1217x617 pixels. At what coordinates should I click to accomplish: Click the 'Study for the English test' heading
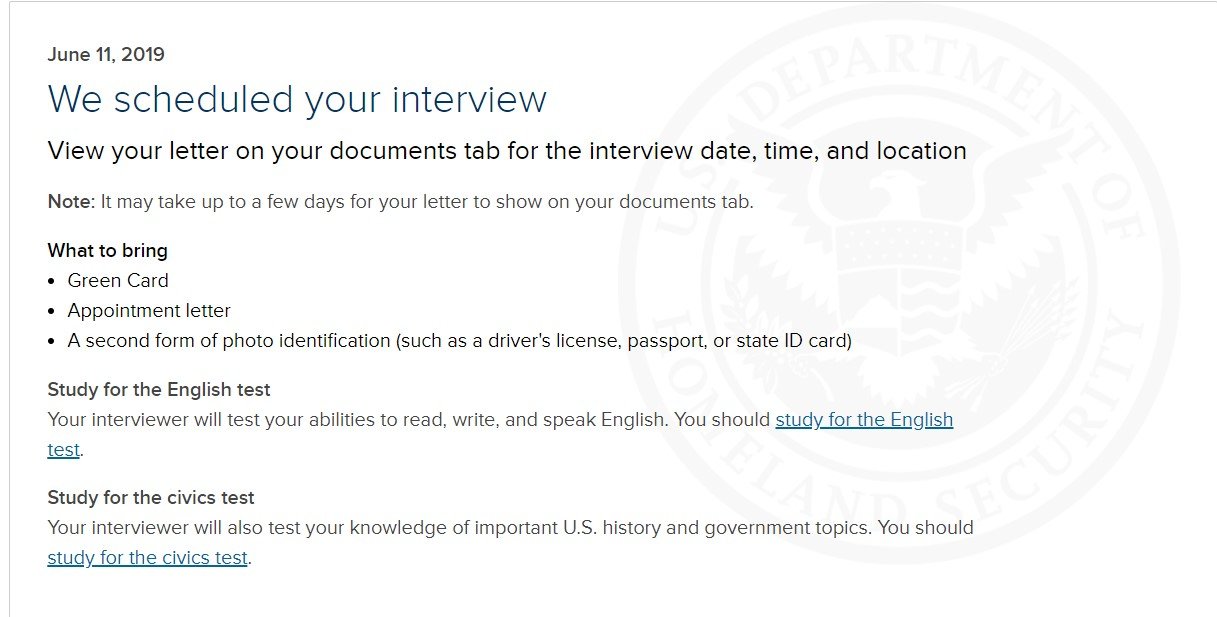tap(159, 389)
